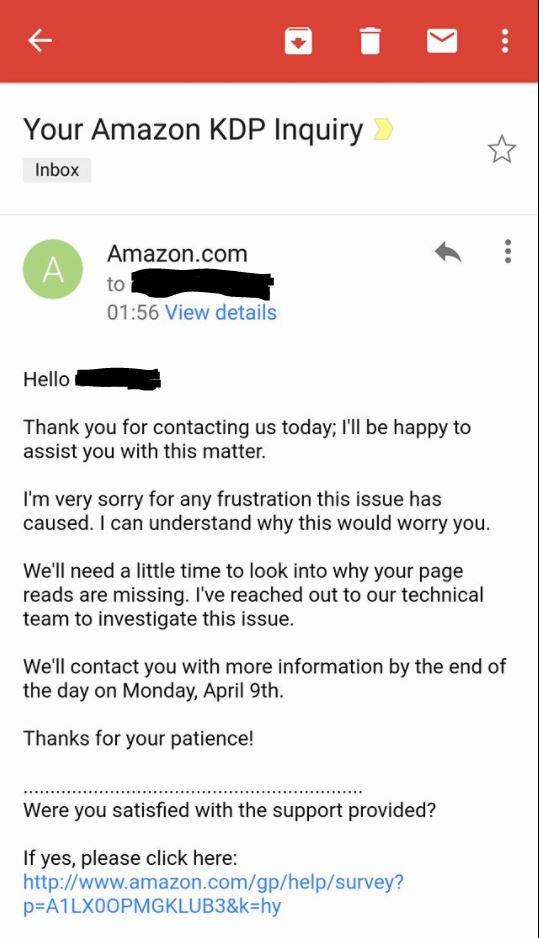Open the green A sender avatar
The height and width of the screenshot is (938, 539).
(53, 269)
